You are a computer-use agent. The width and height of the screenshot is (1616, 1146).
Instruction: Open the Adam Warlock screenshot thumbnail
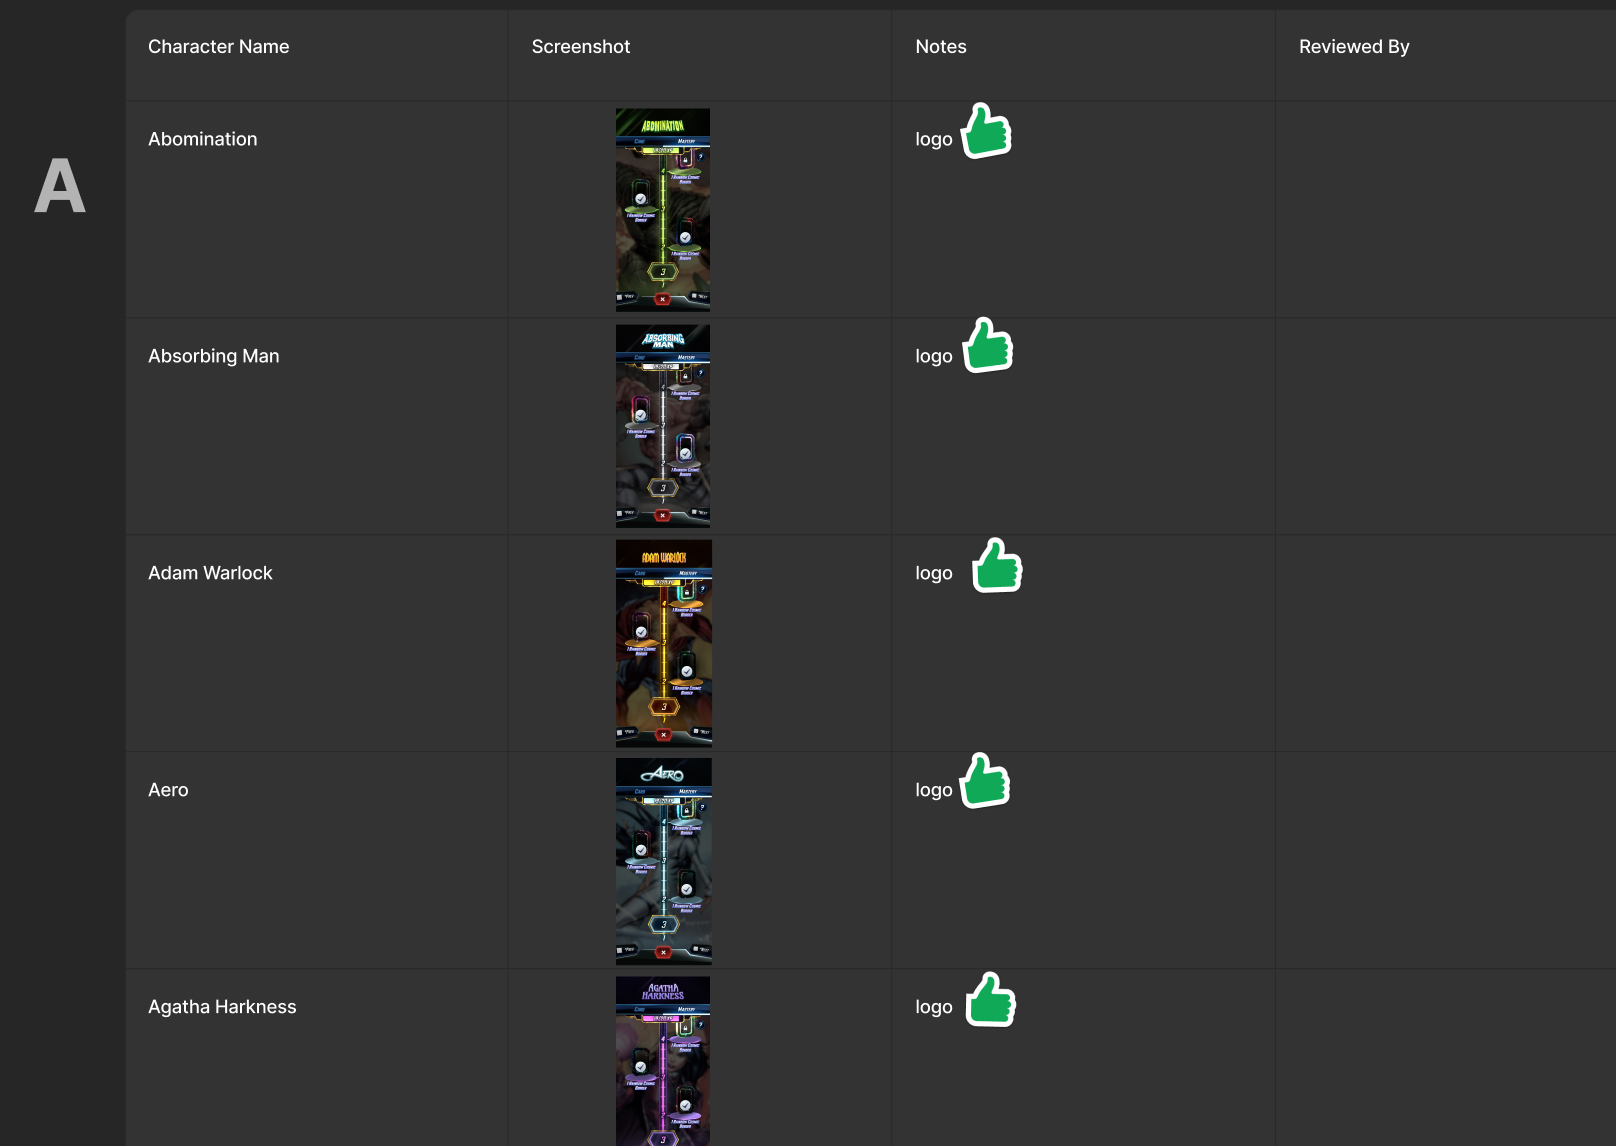pos(664,644)
